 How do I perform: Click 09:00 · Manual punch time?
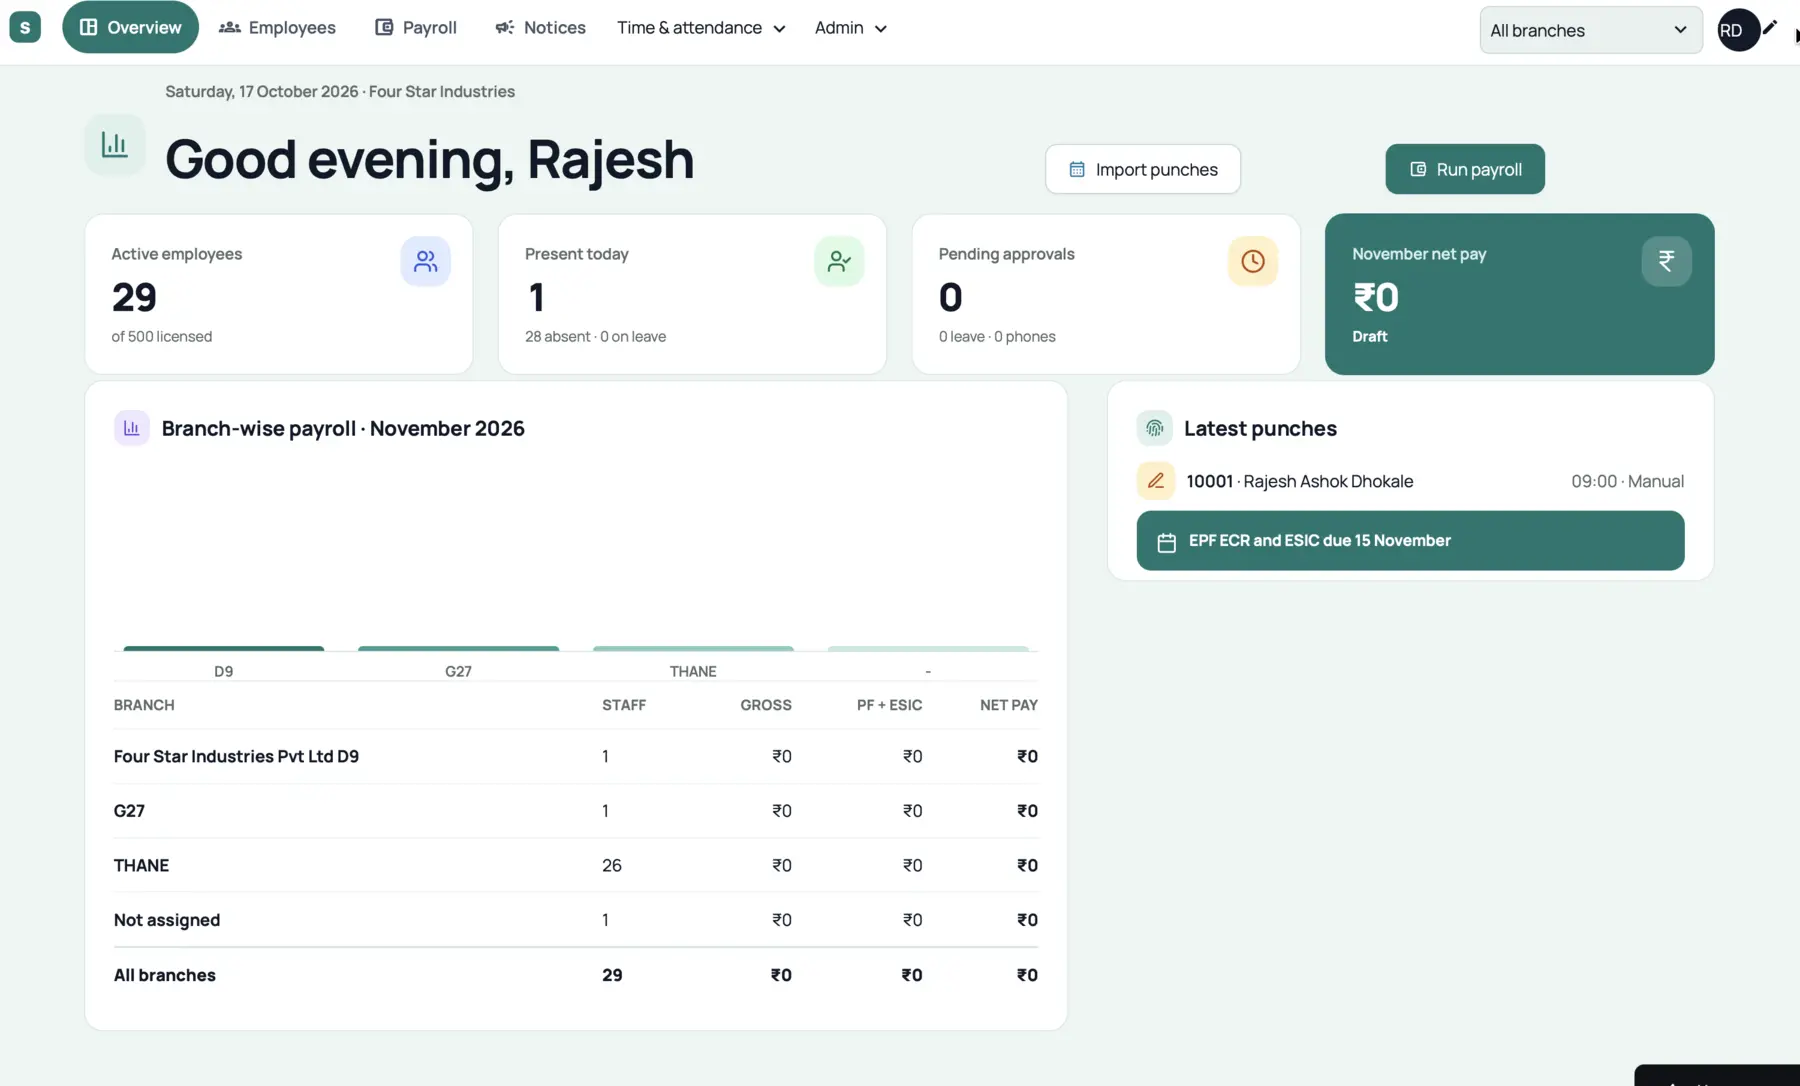point(1627,482)
